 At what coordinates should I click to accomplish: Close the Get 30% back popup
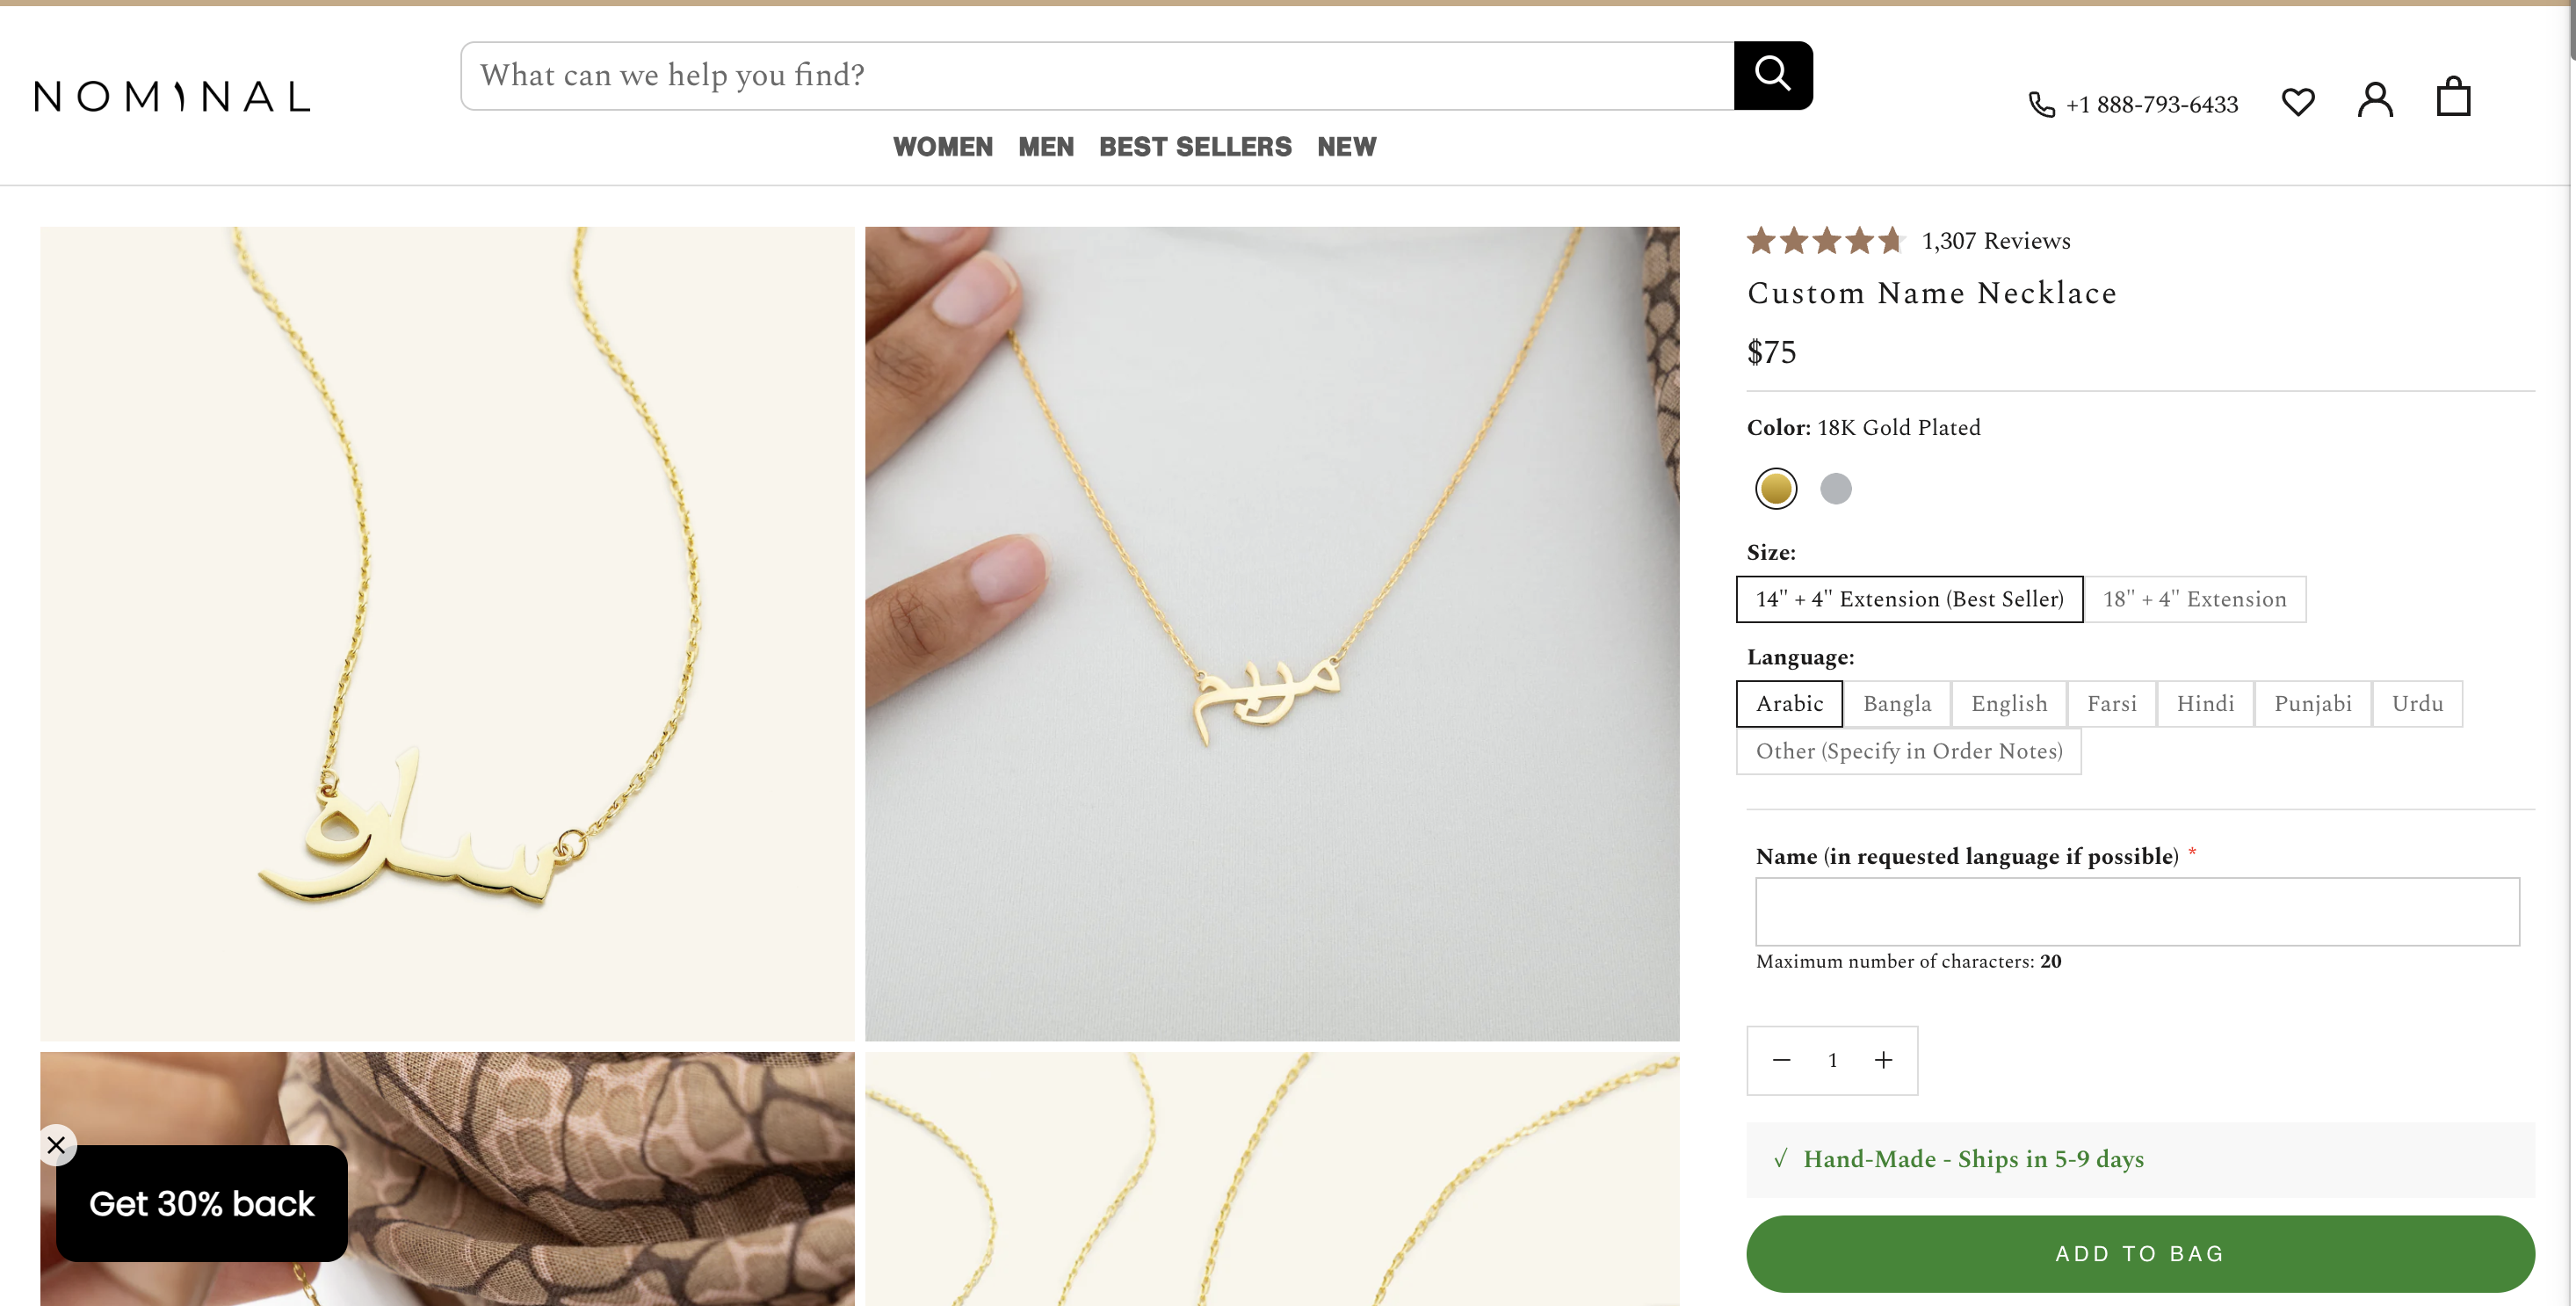pos(57,1145)
